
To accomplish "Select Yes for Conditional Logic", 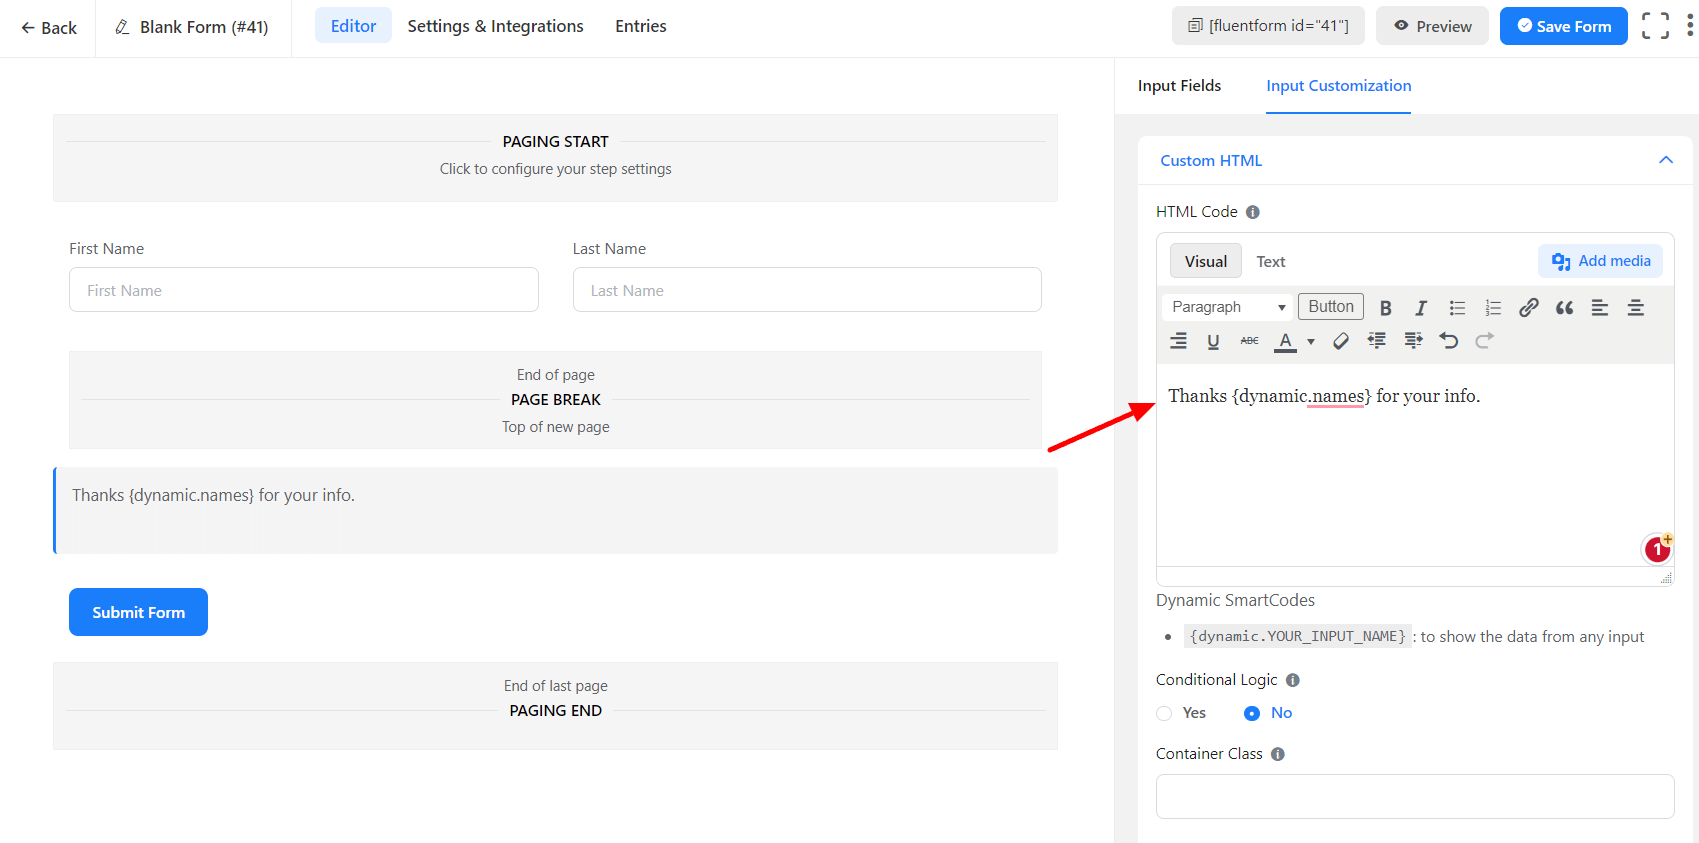I will 1165,713.
